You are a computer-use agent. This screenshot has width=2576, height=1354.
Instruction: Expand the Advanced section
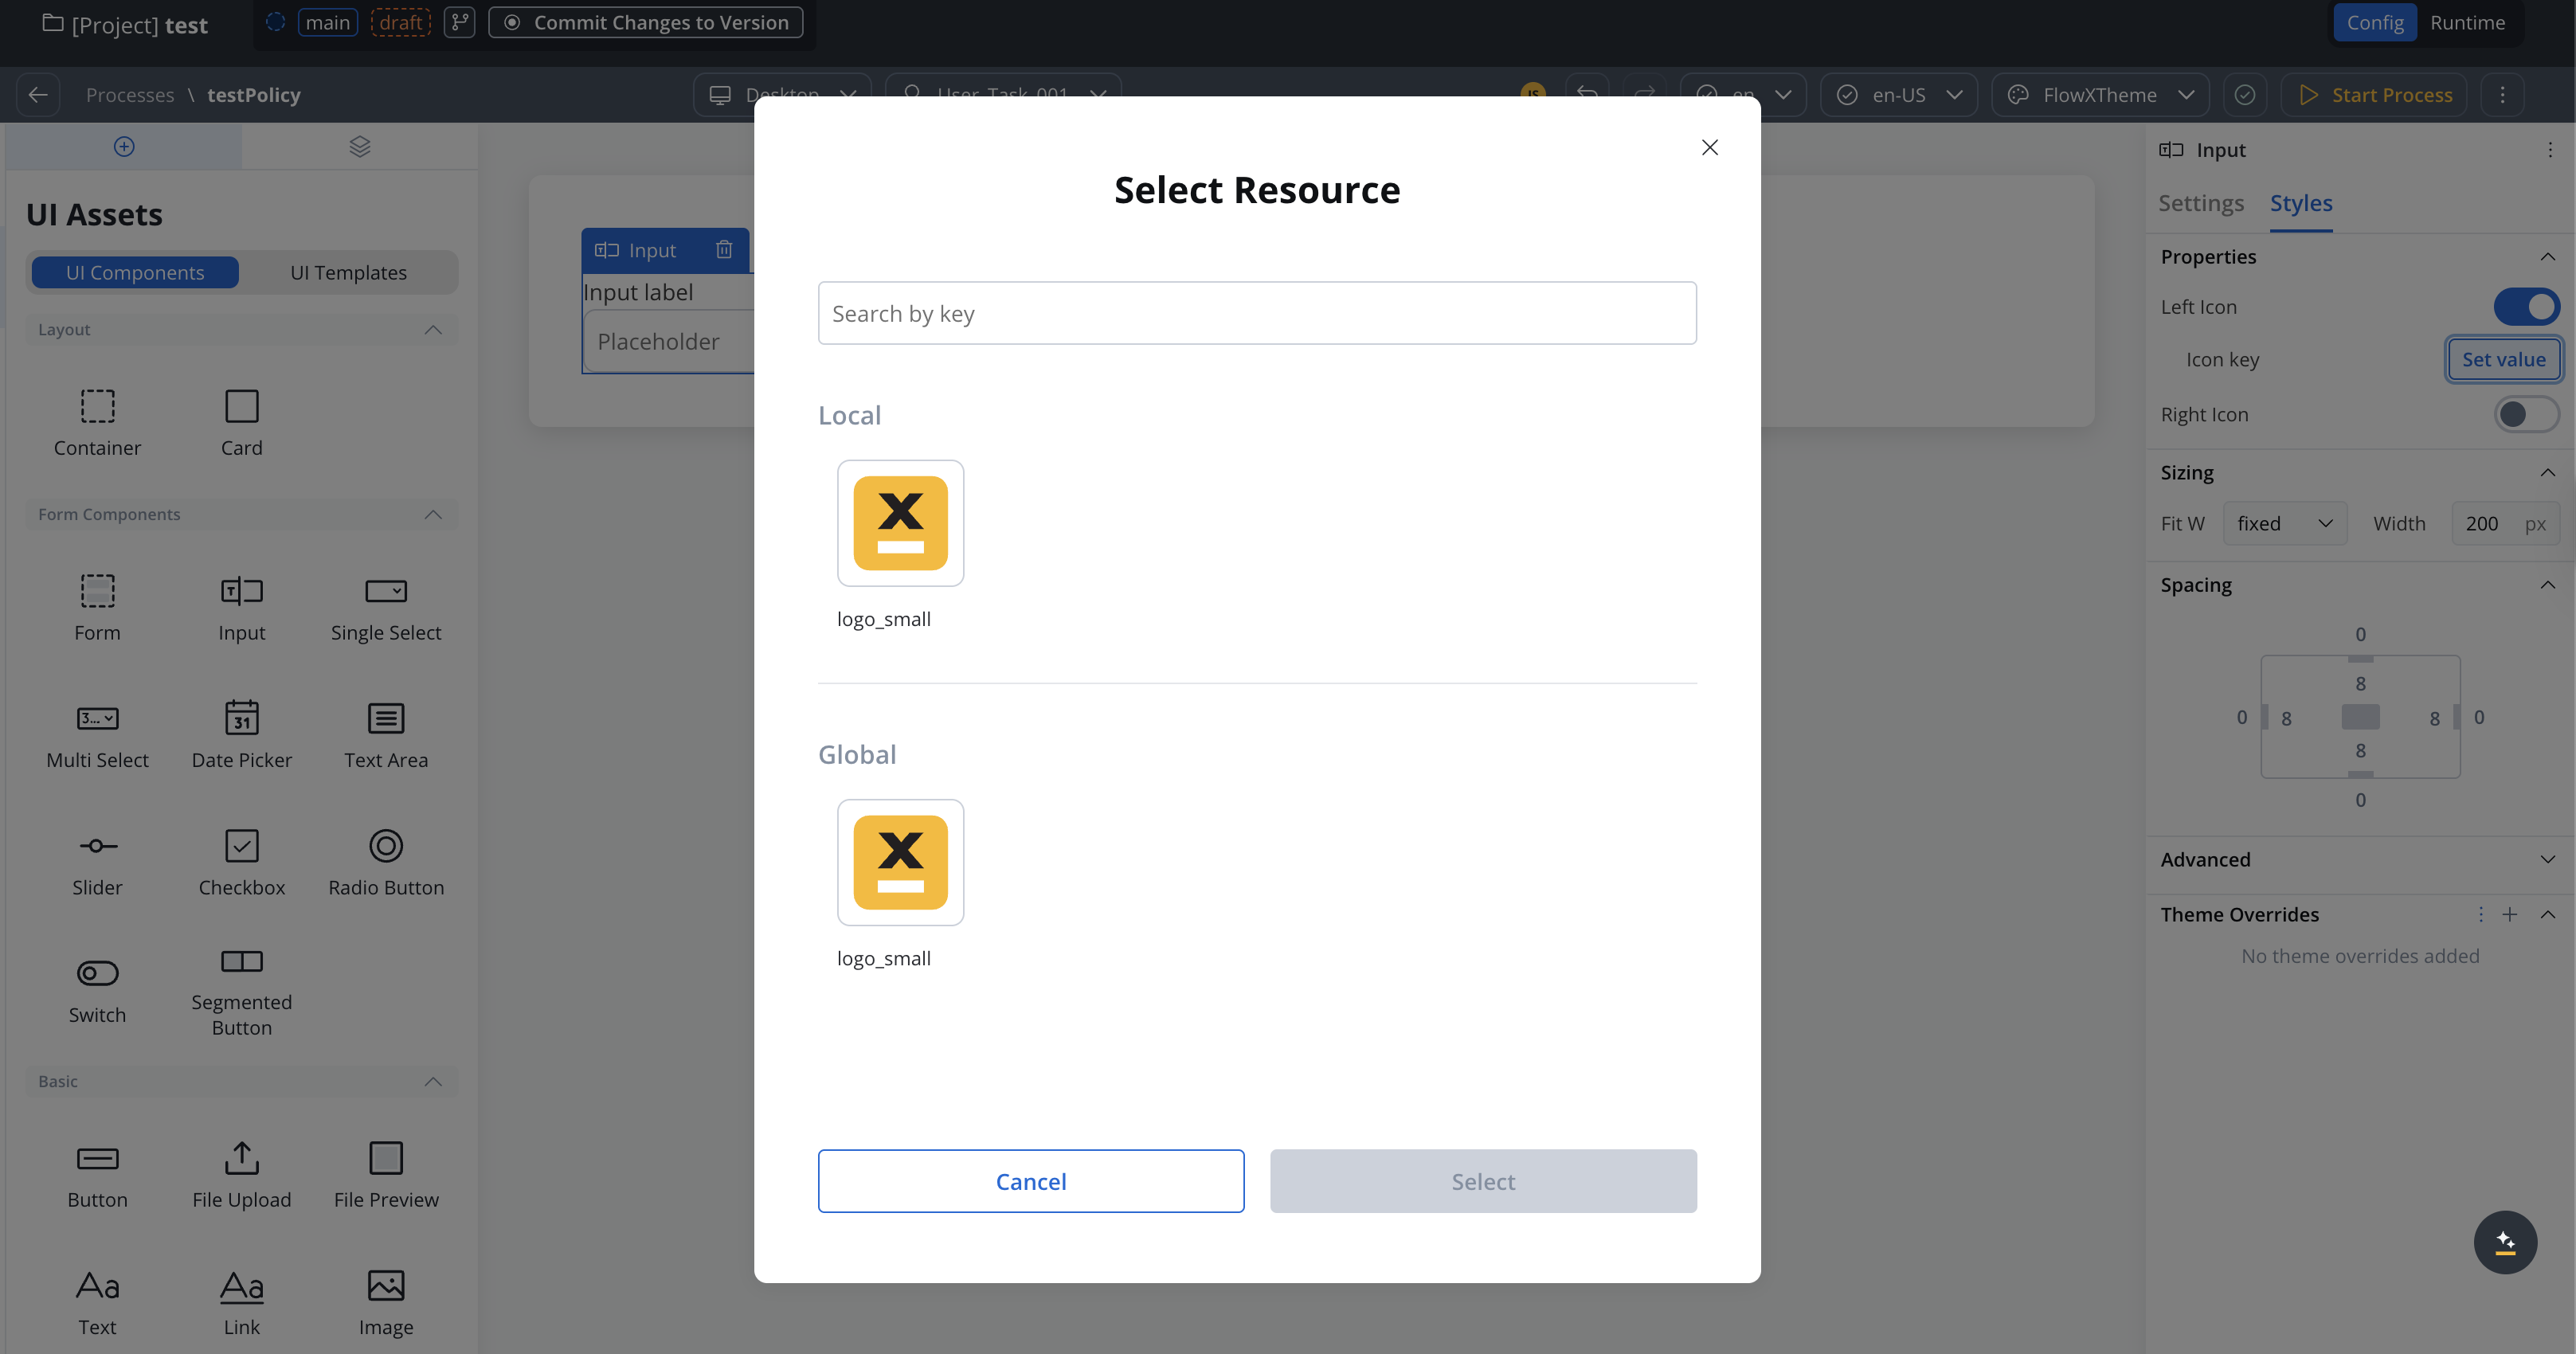(2547, 859)
